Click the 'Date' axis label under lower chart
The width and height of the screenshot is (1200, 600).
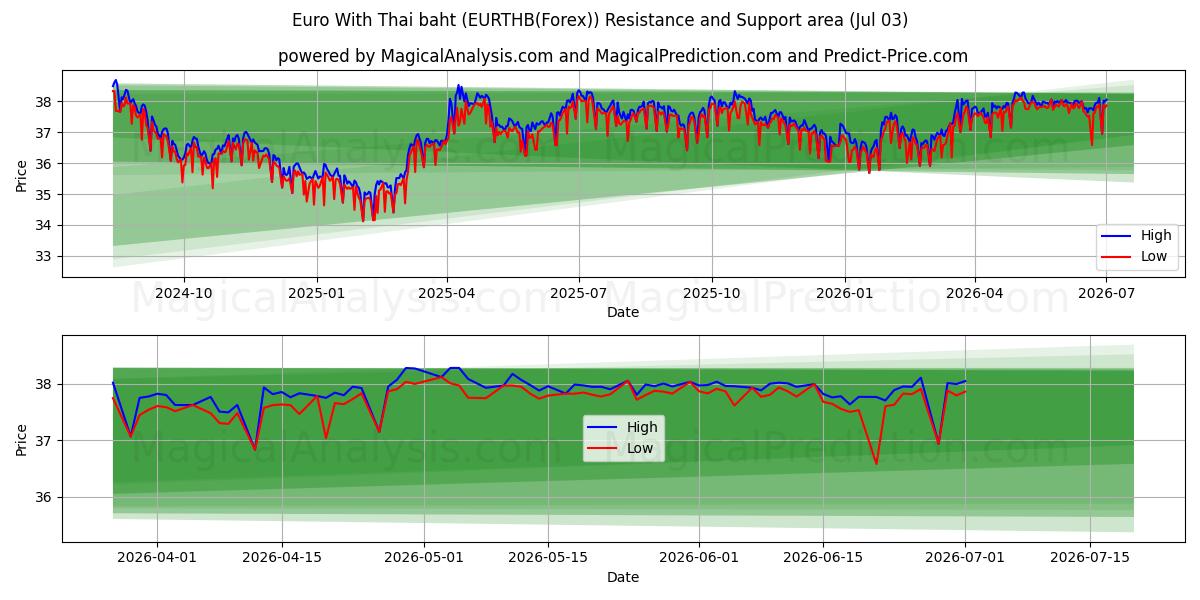point(623,577)
